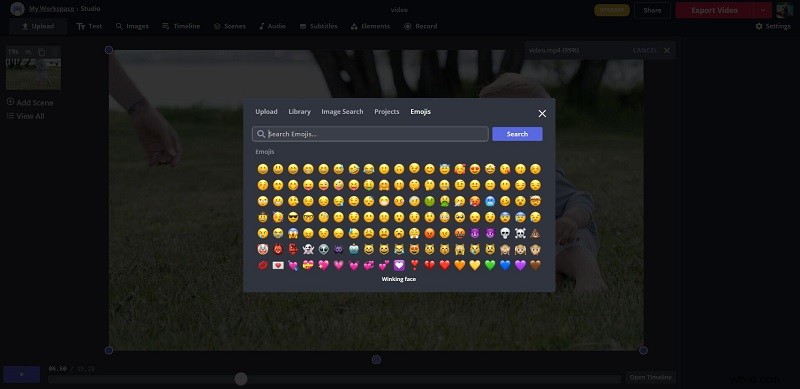Image resolution: width=800 pixels, height=389 pixels.
Task: Select the exploding head emoji
Action: click(x=535, y=201)
